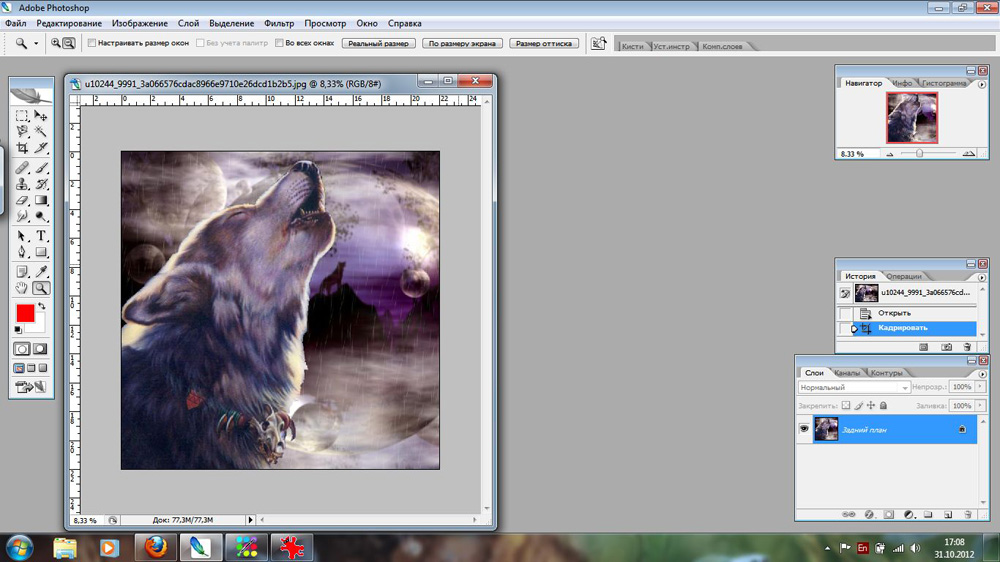
Task: Select the Move tool
Action: click(41, 115)
